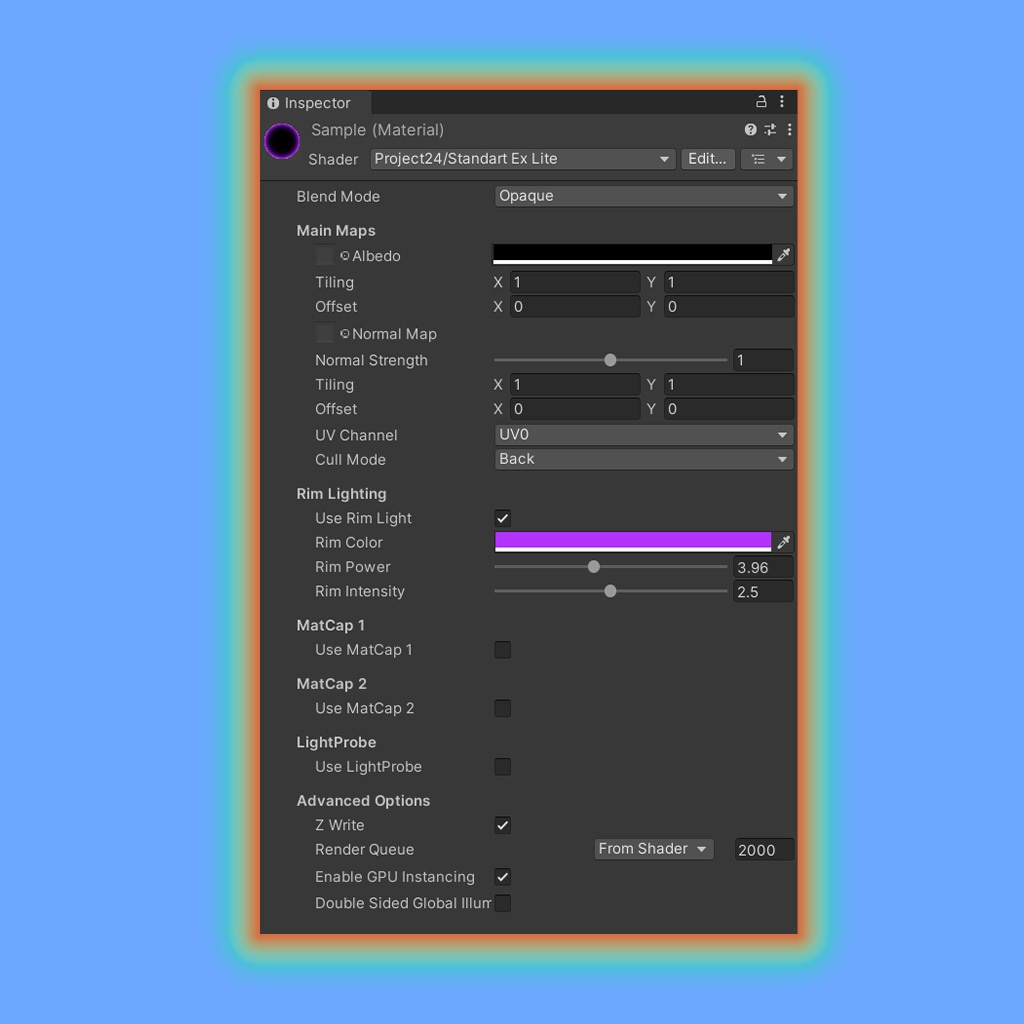Pick Albedo color with eyedropper

pyautogui.click(x=783, y=254)
